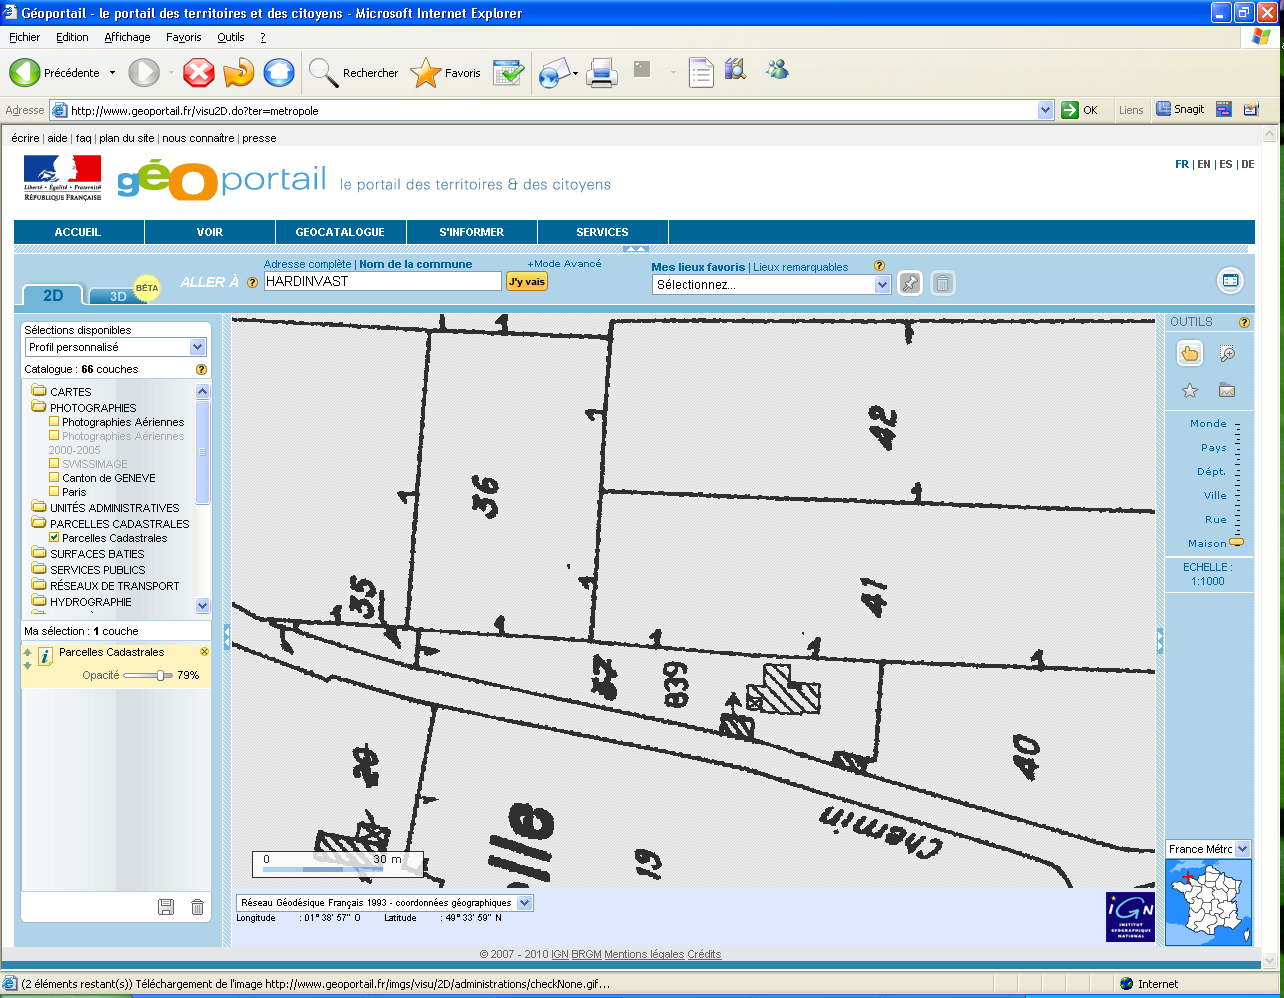
Task: Adjust Opacité slider handle
Action: (161, 676)
